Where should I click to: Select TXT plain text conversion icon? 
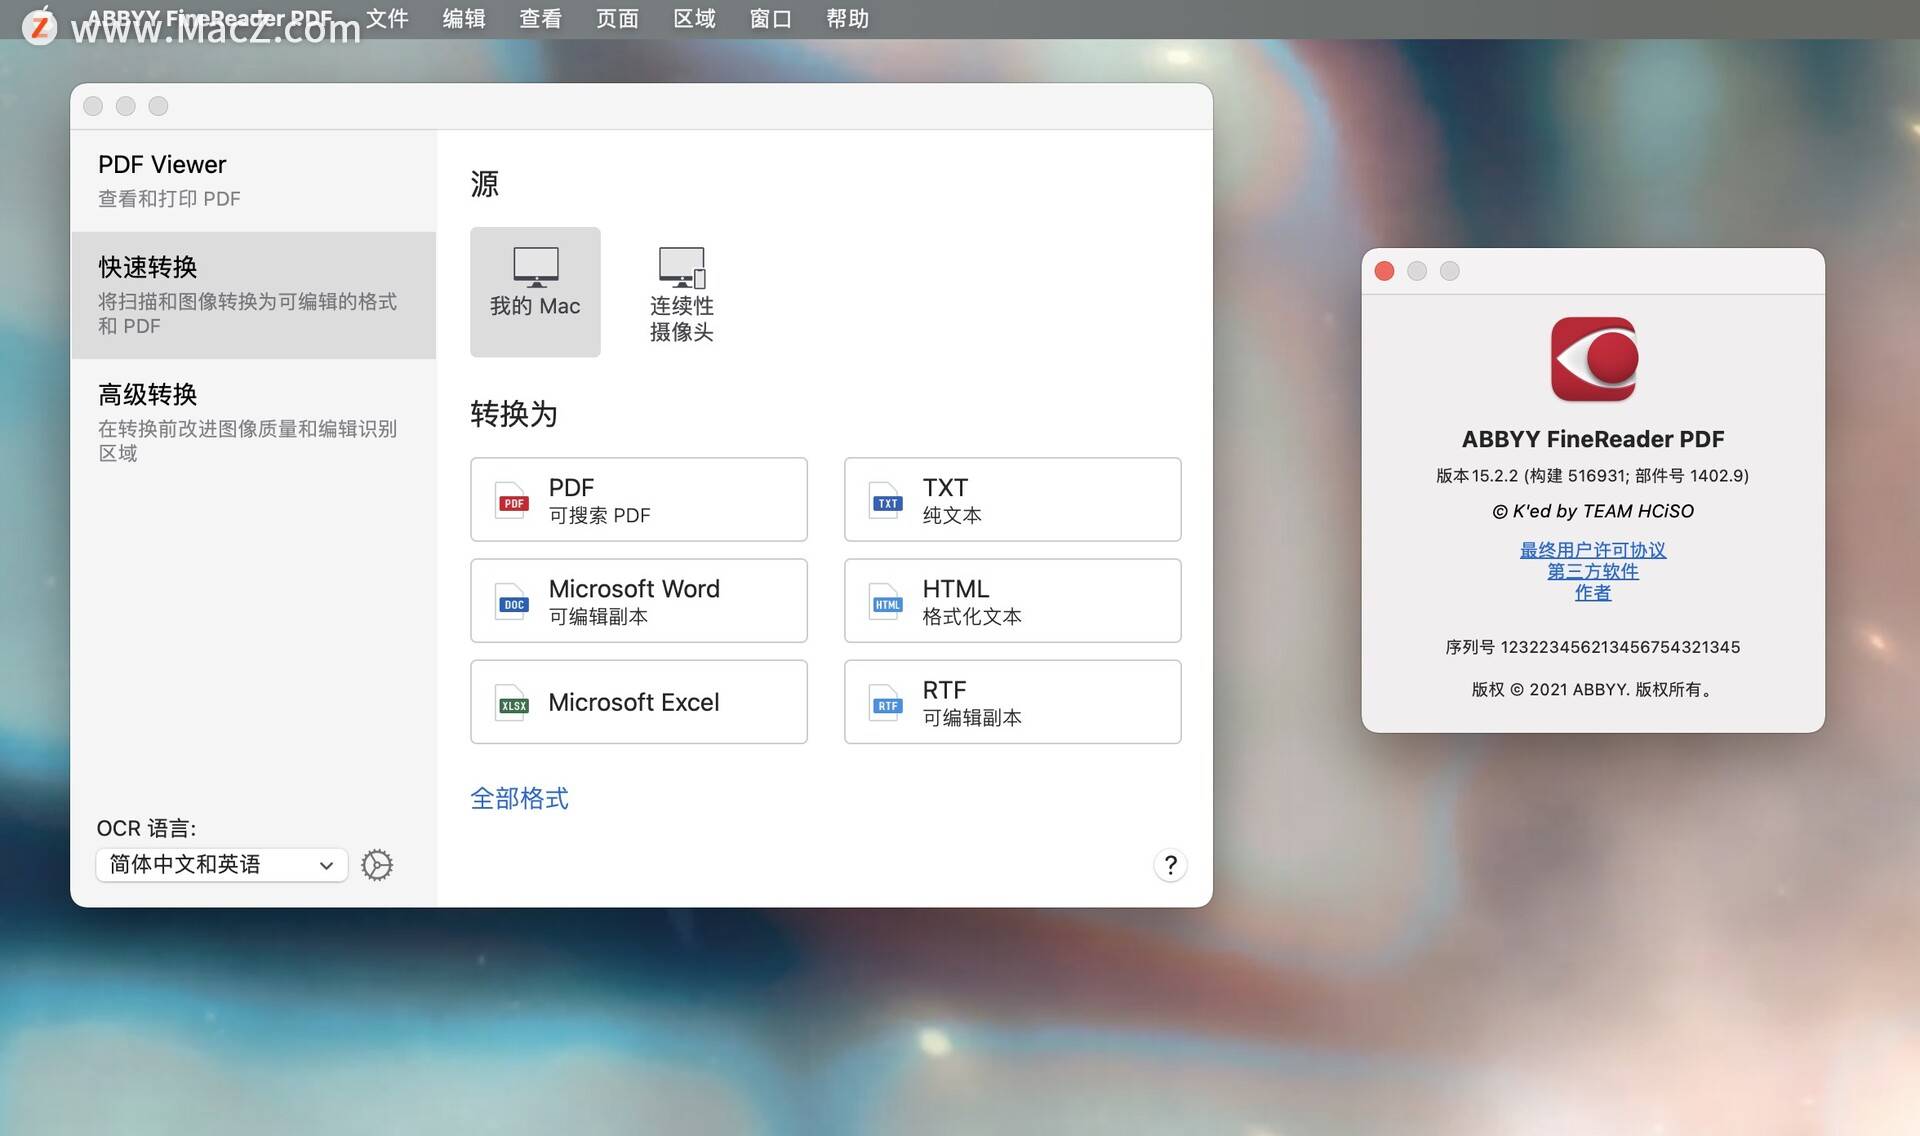point(884,498)
